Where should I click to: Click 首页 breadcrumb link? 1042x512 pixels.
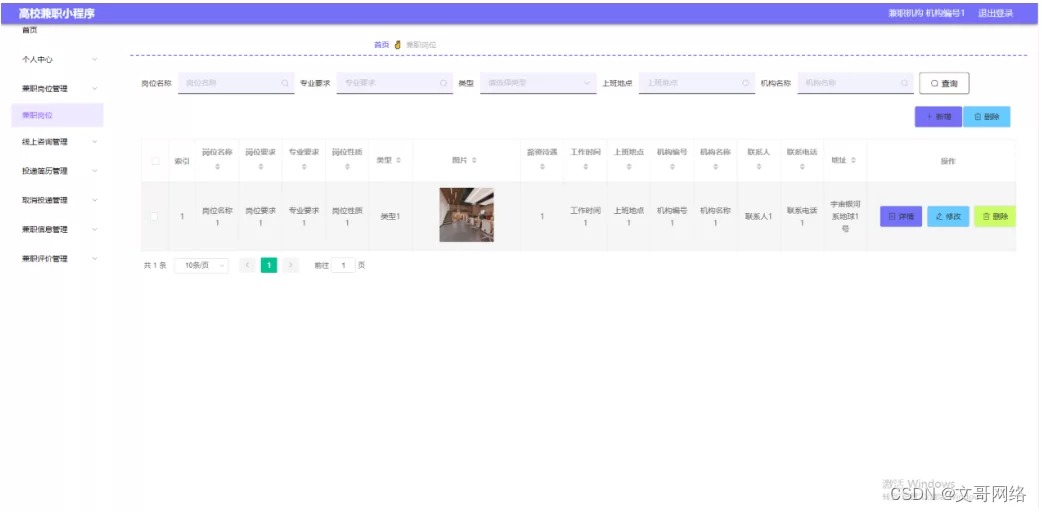pos(381,45)
